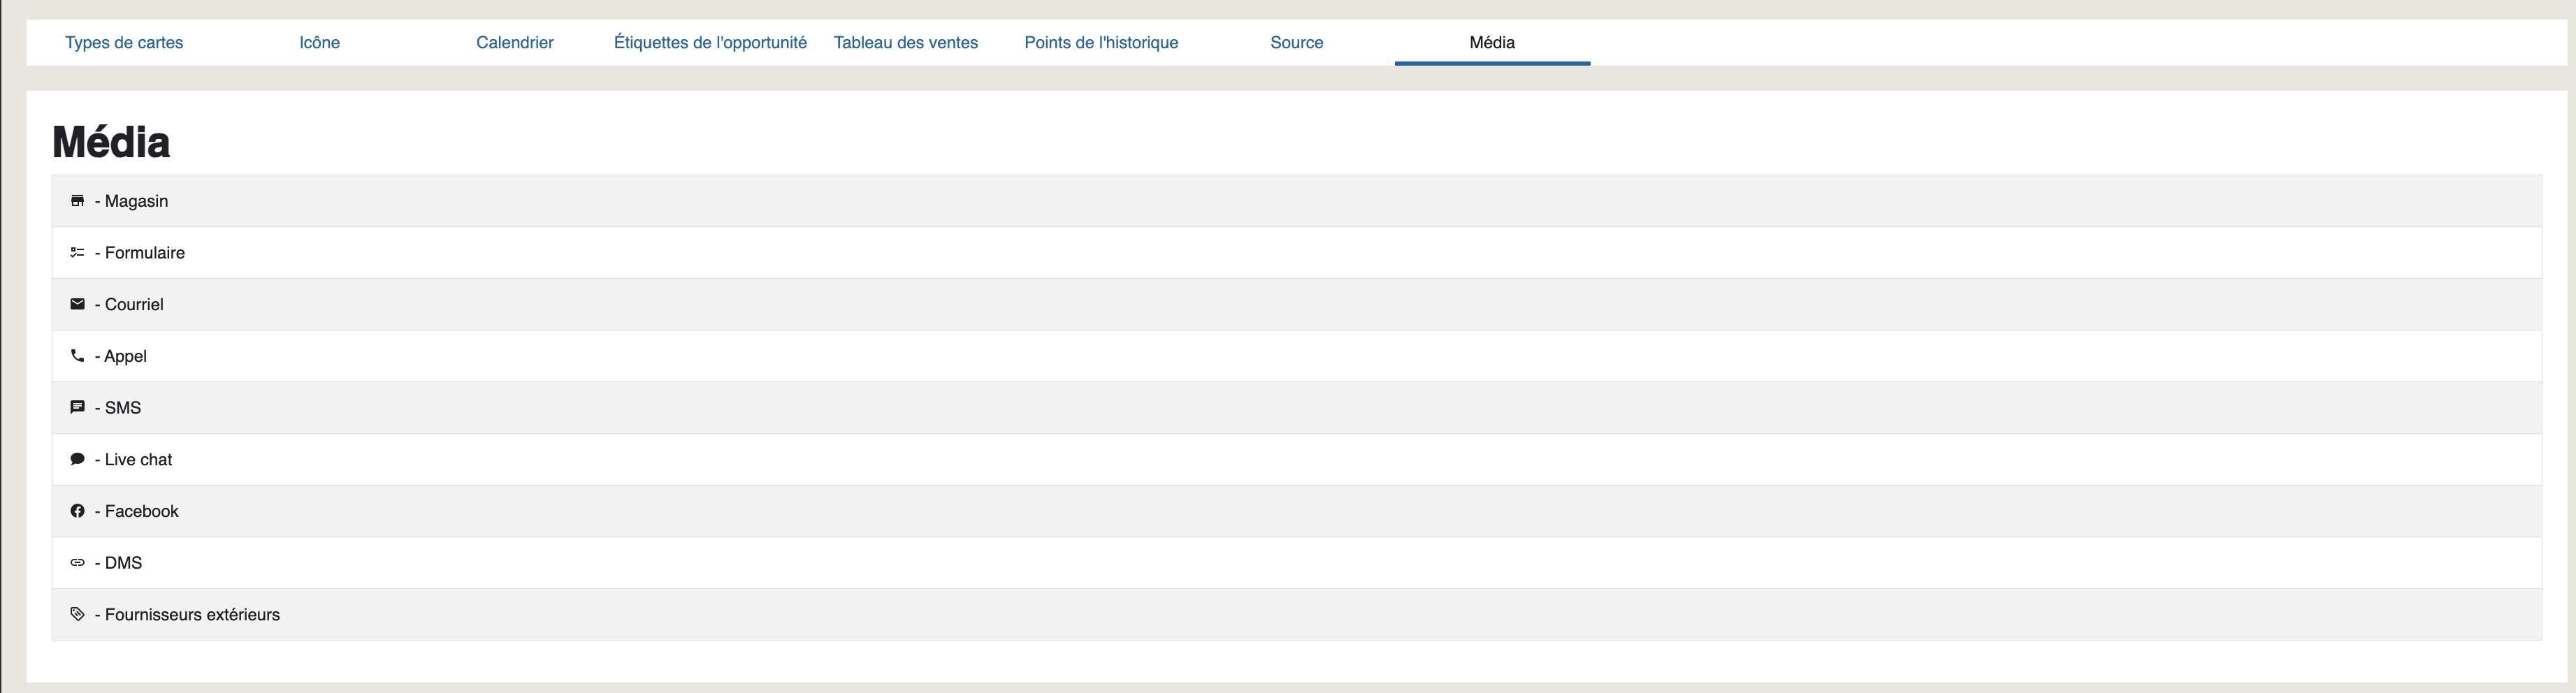Switch to the Icône tab
This screenshot has width=2576, height=693.
coord(320,42)
